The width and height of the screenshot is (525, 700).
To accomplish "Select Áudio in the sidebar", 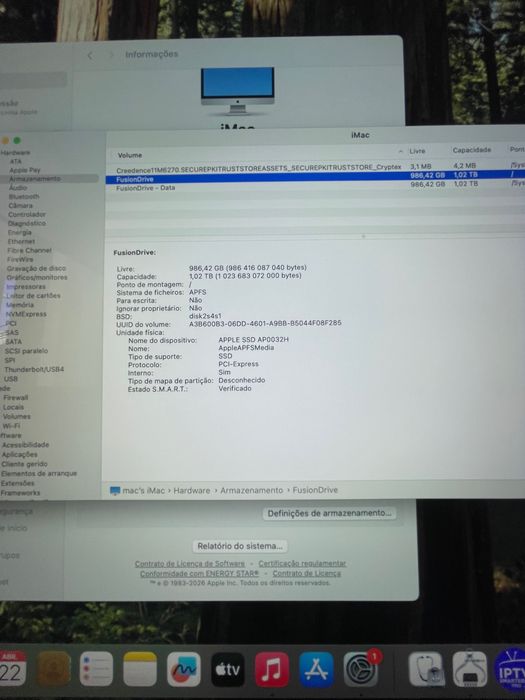I will point(18,188).
